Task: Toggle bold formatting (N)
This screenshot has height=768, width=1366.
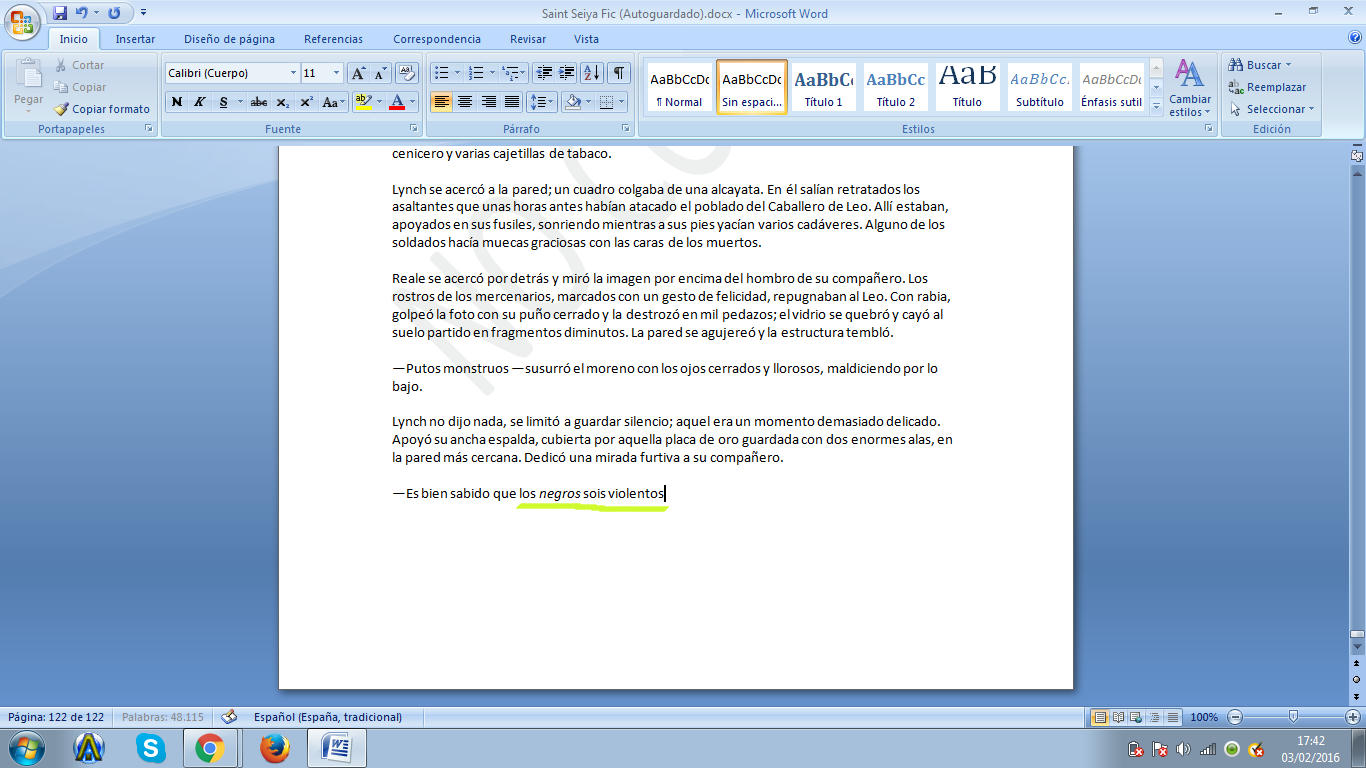Action: point(177,102)
